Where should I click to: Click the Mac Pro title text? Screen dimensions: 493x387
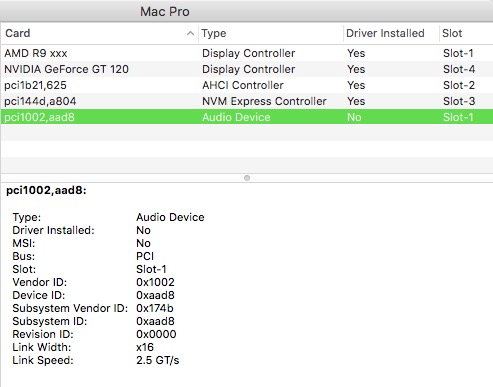pyautogui.click(x=165, y=12)
